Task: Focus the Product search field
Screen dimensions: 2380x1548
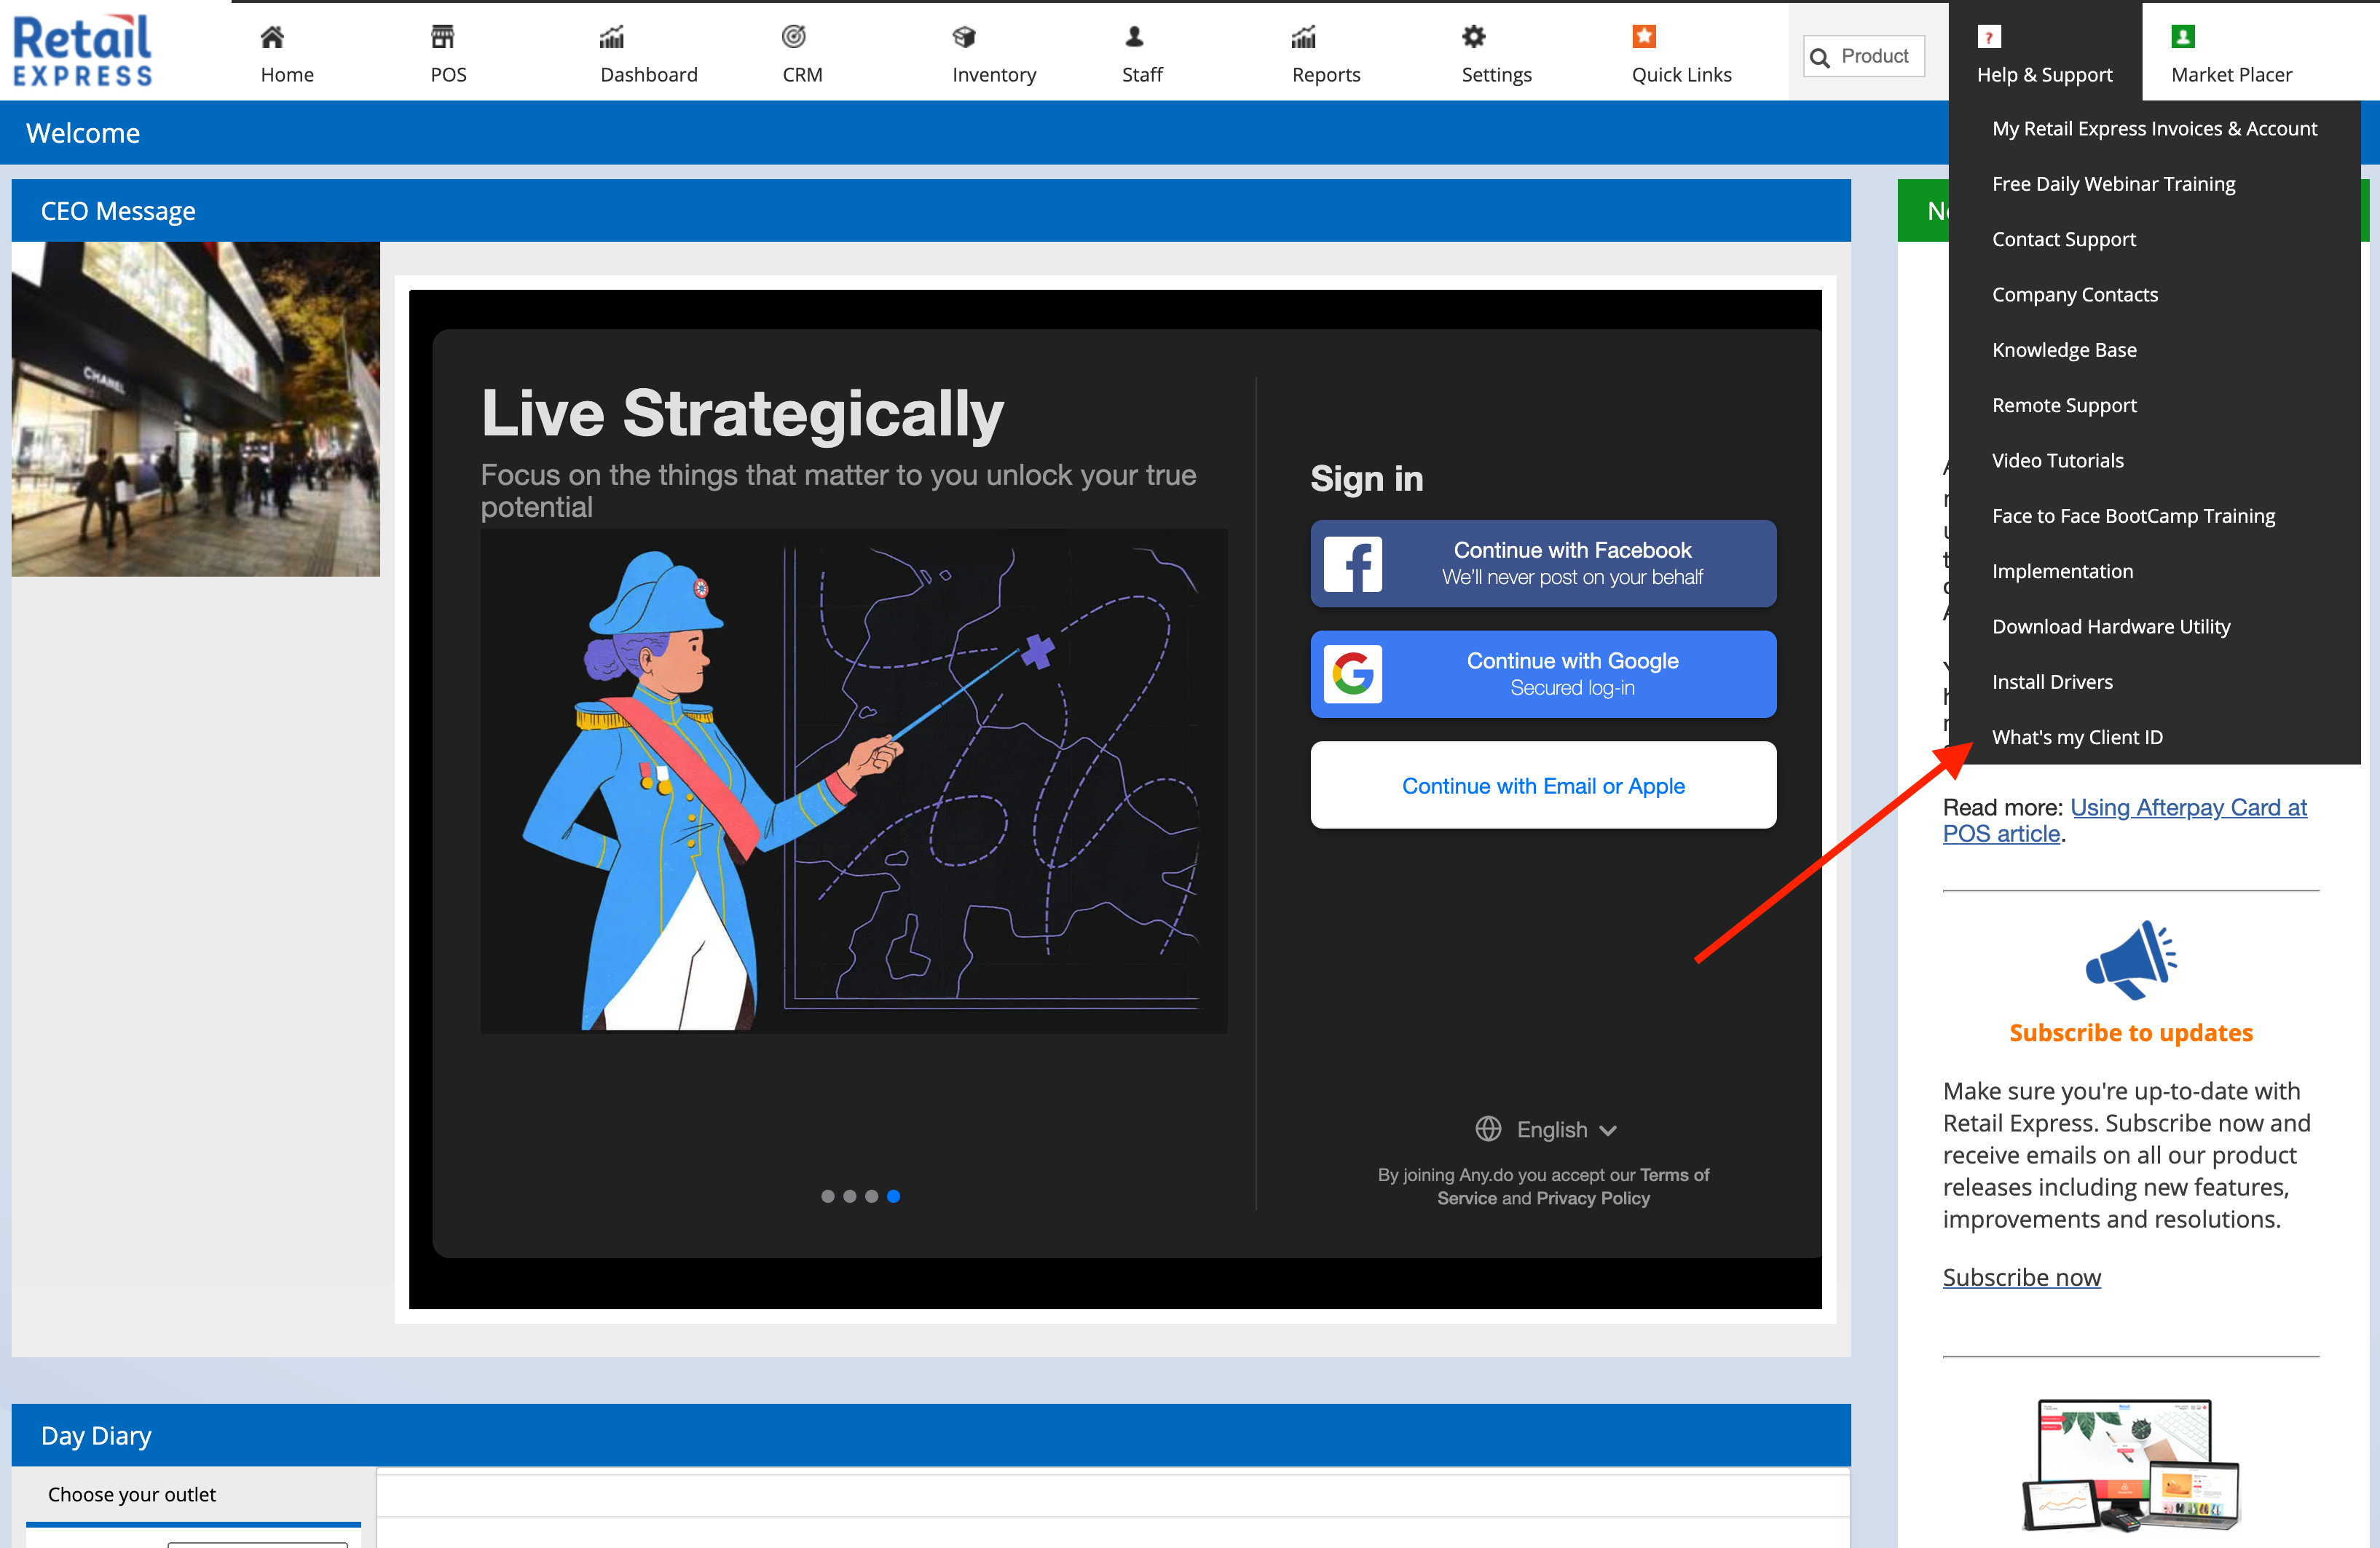Action: pyautogui.click(x=1864, y=56)
